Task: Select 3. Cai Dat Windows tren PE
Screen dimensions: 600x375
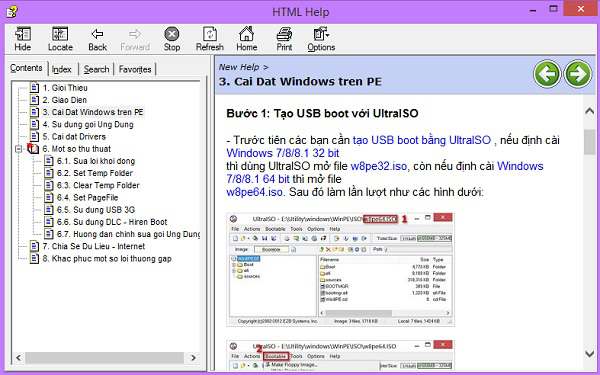Action: click(93, 112)
